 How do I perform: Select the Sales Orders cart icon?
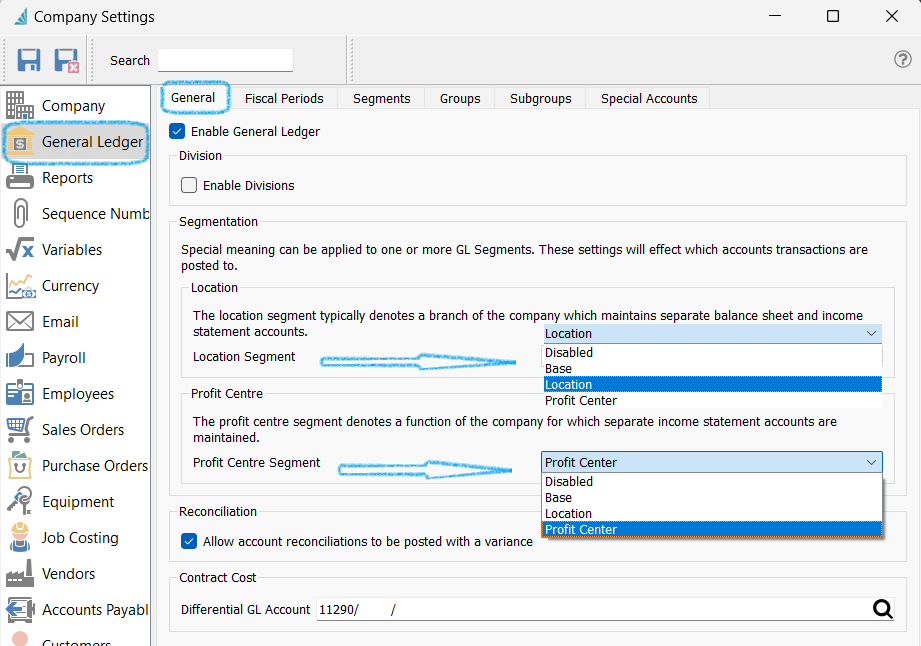pyautogui.click(x=20, y=430)
